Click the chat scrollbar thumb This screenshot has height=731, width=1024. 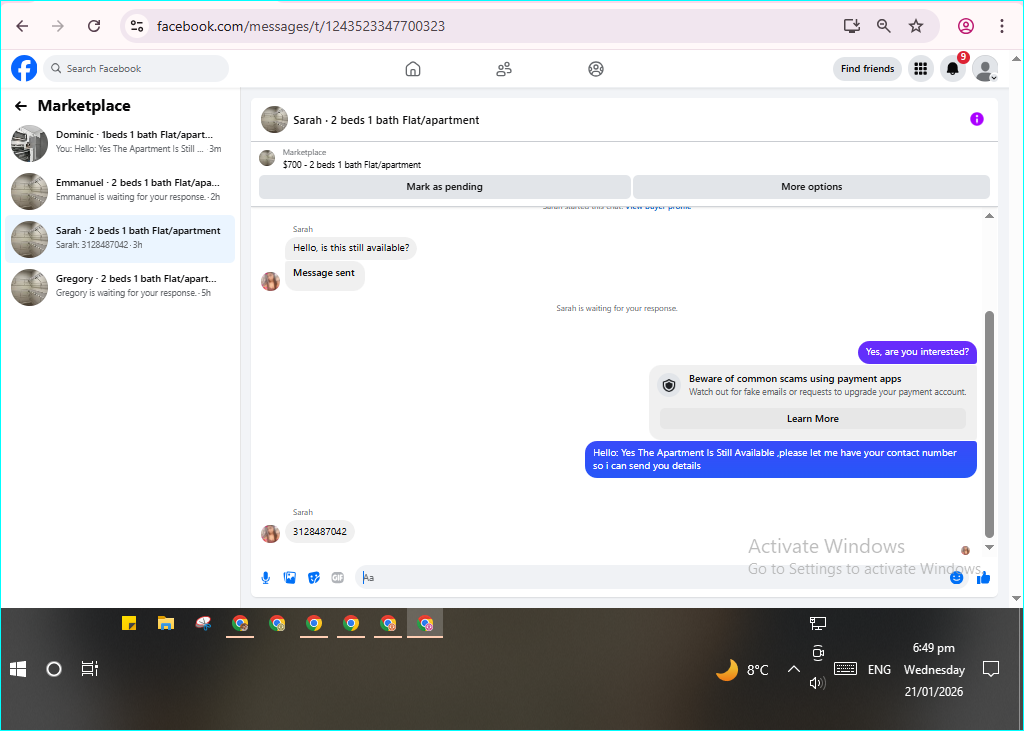pyautogui.click(x=989, y=425)
